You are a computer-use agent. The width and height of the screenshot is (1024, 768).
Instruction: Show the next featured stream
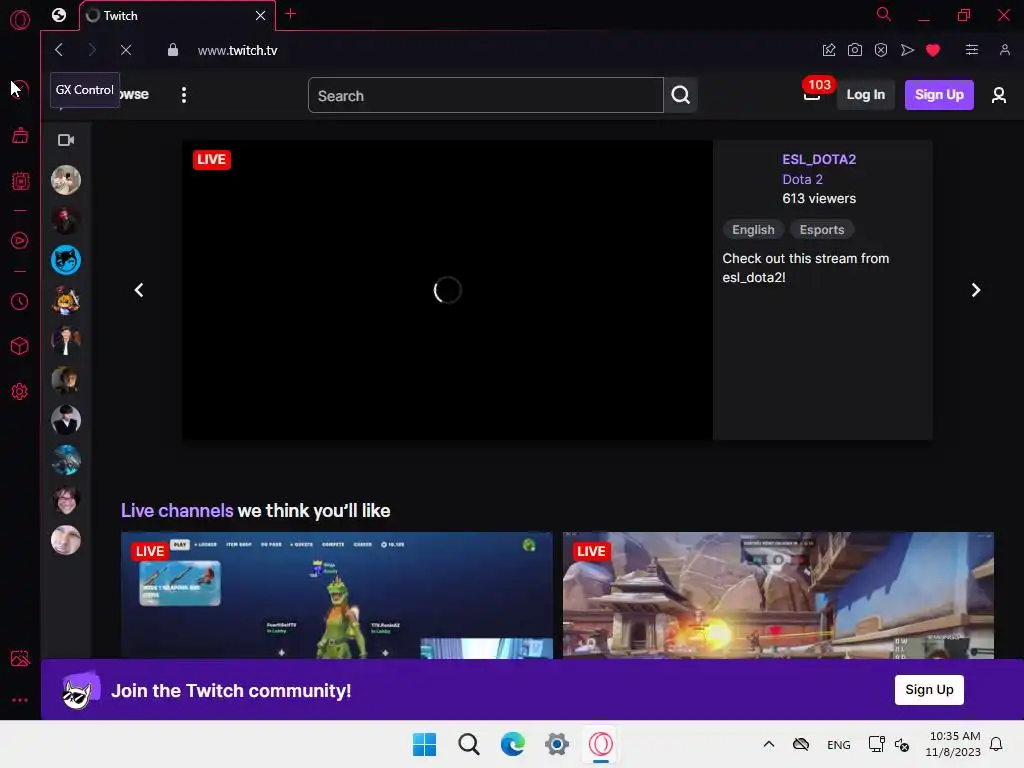976,290
